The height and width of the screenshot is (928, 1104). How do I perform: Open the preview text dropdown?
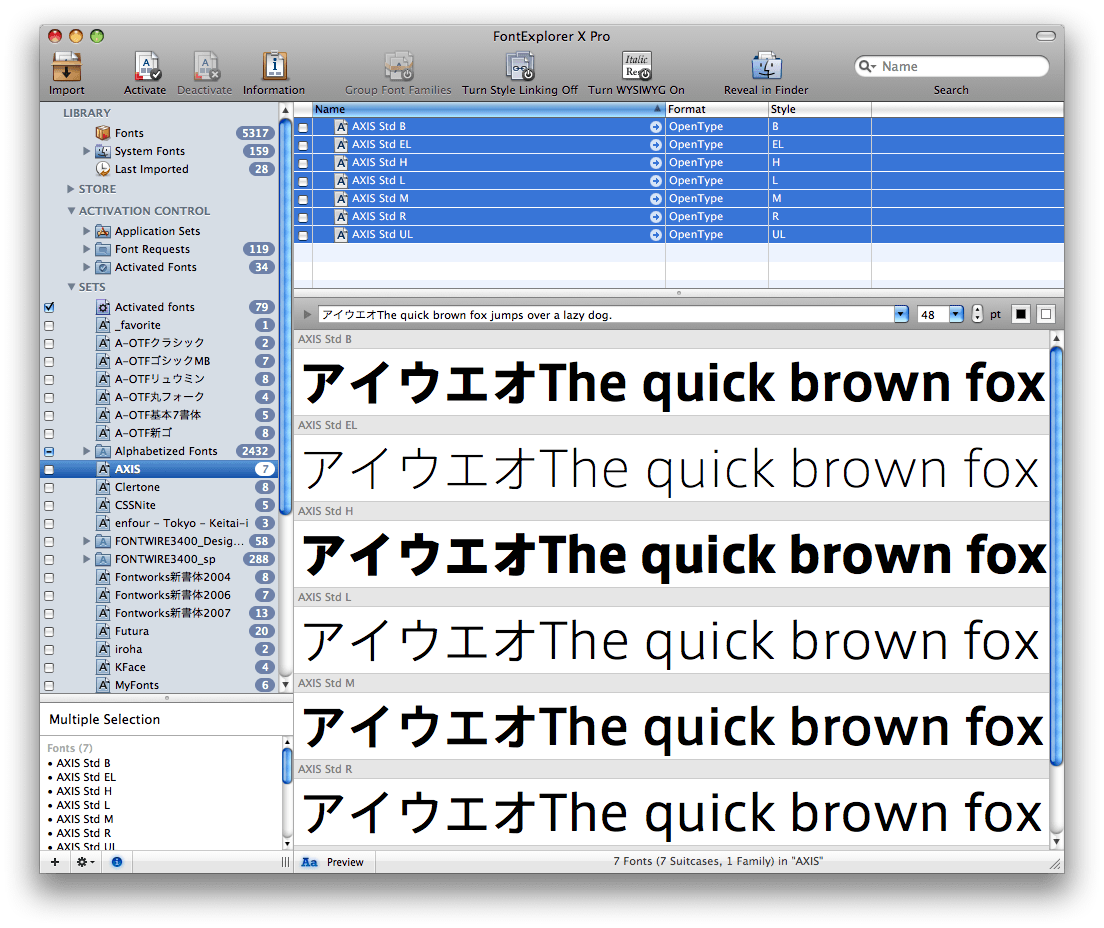tap(901, 315)
